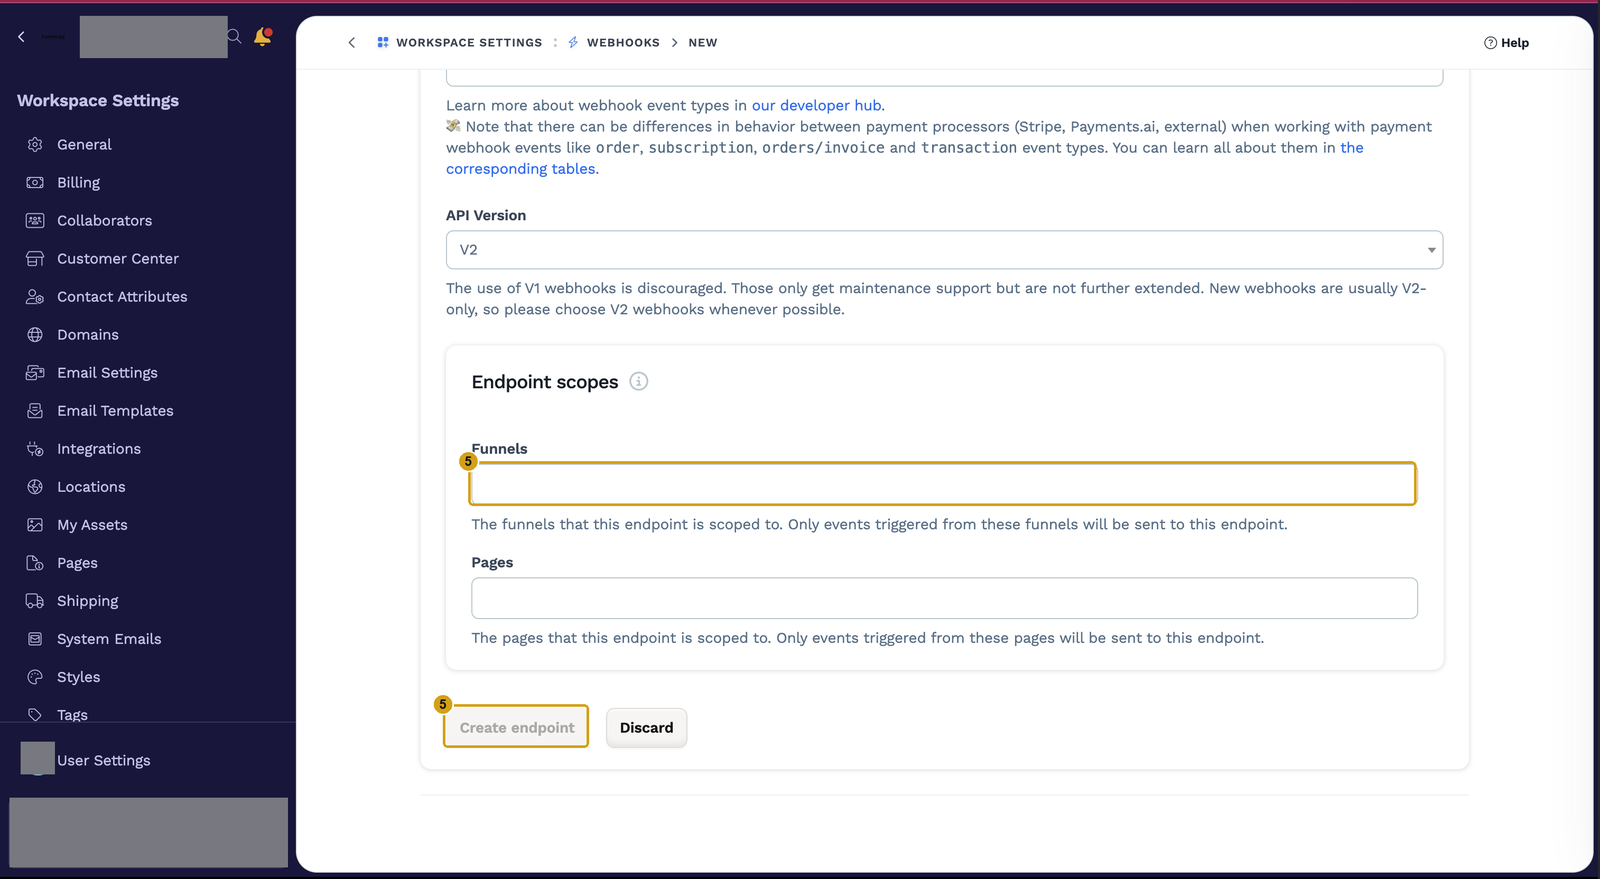Screen dimensions: 1600x879
Task: Click the search magnifier icon in the sidebar
Action: point(234,36)
